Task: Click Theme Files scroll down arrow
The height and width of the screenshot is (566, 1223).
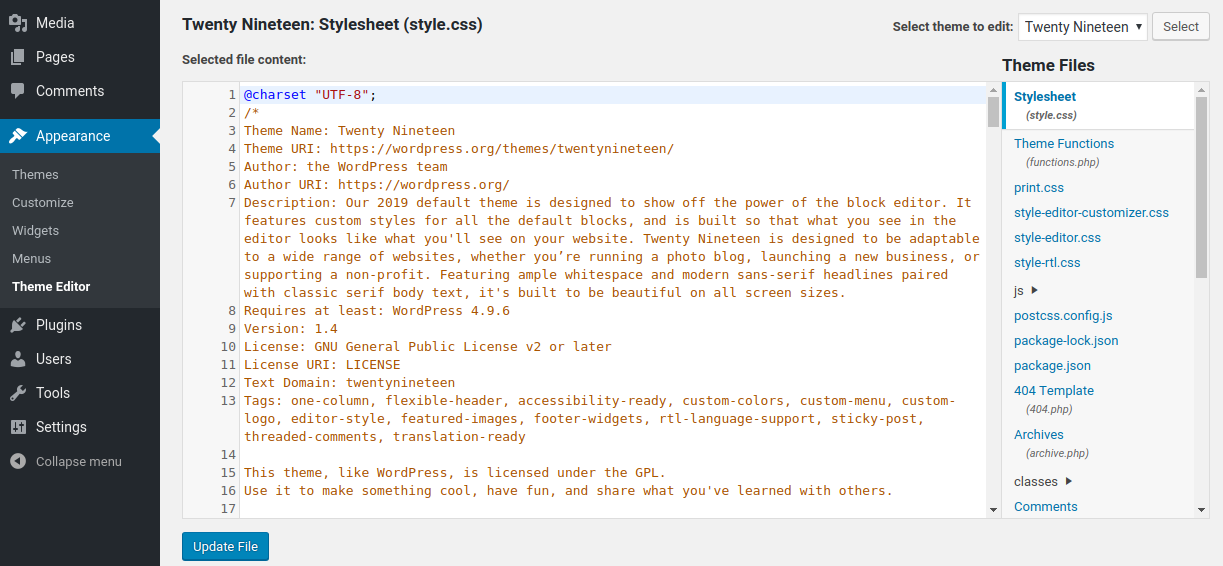Action: tap(1201, 510)
